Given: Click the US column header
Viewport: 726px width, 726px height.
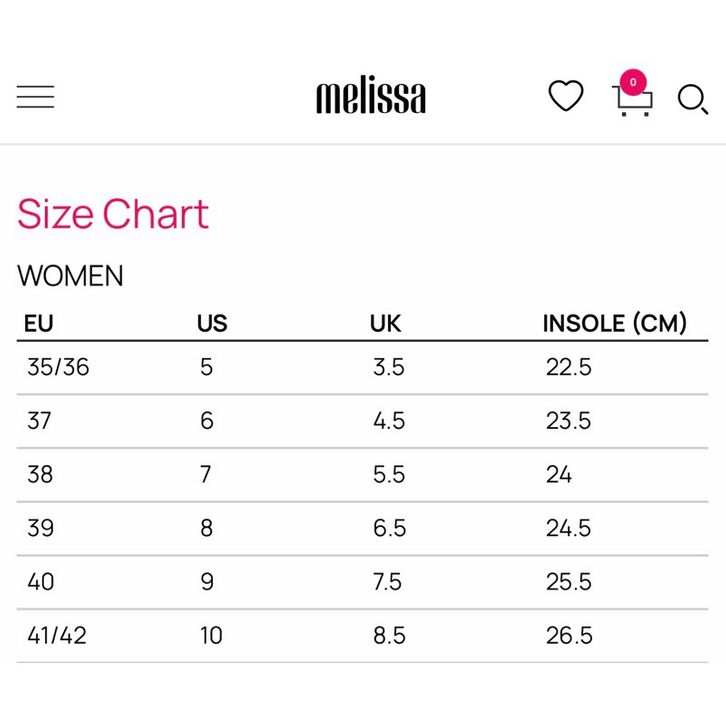Looking at the screenshot, I should (x=212, y=323).
